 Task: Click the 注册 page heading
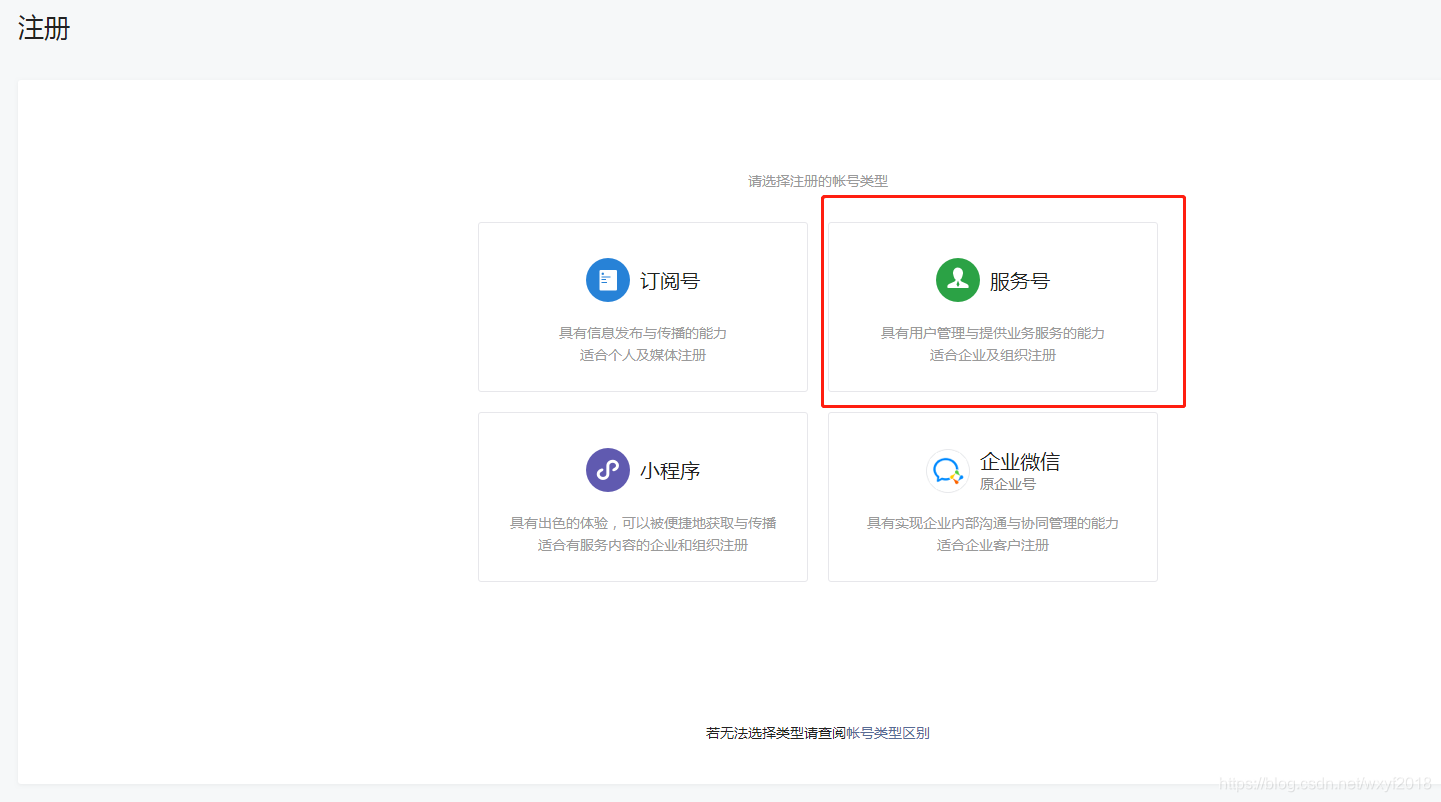[x=42, y=27]
